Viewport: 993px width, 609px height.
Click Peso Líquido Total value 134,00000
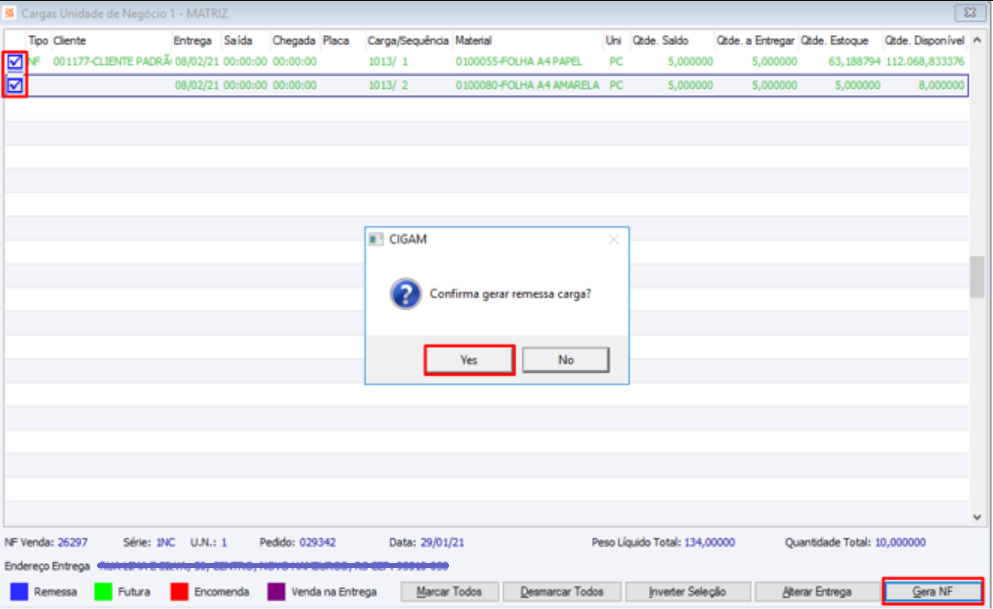(710, 543)
